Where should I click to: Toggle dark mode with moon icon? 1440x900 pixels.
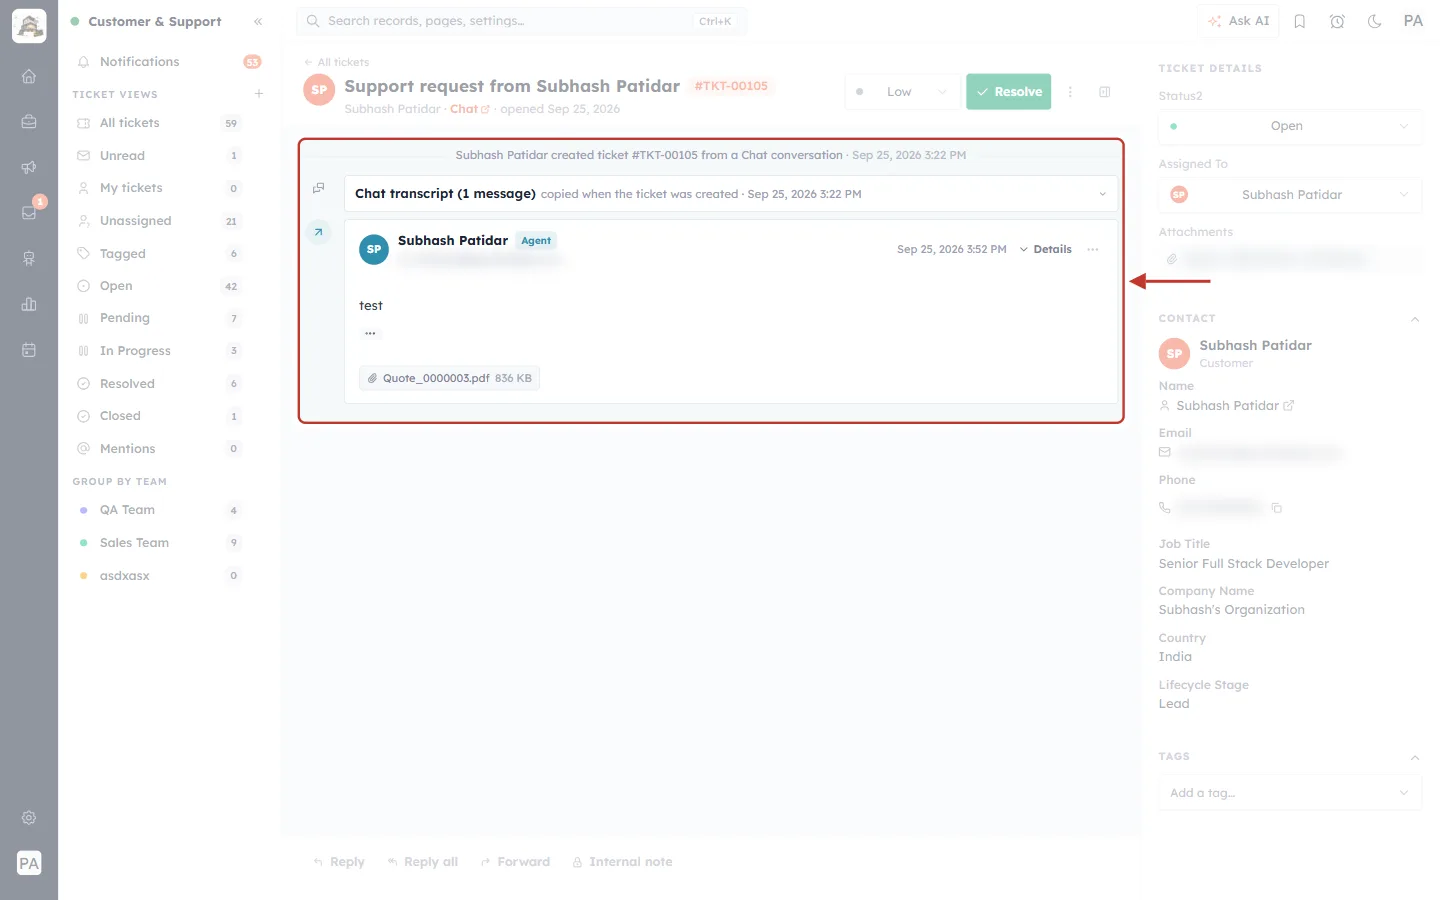1375,21
